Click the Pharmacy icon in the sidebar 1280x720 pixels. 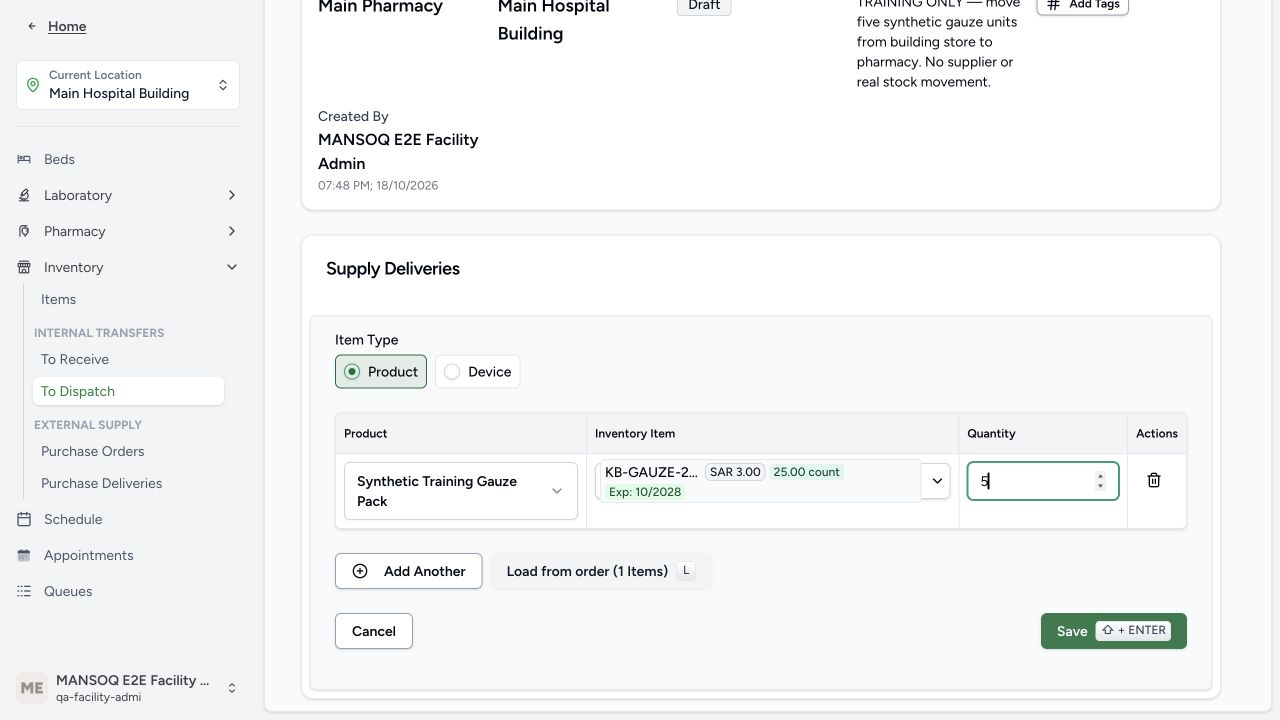tap(24, 231)
